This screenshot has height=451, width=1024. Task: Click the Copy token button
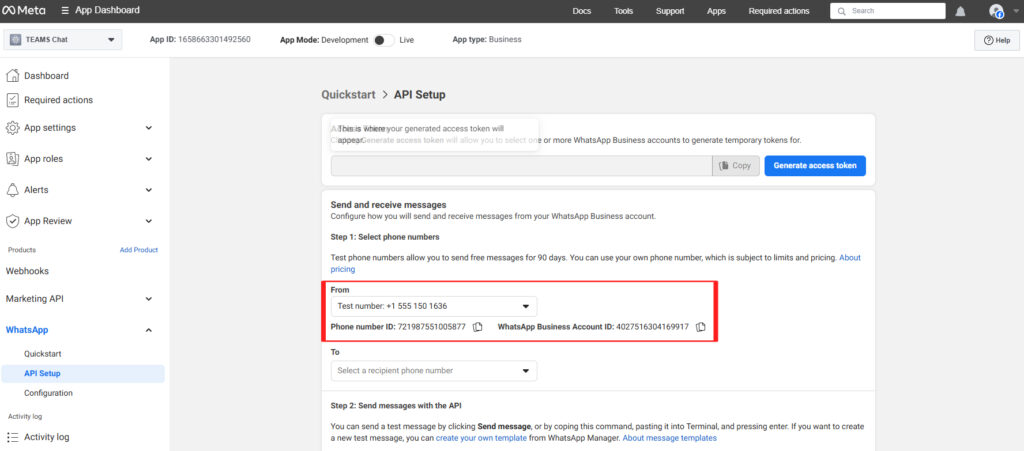(736, 166)
